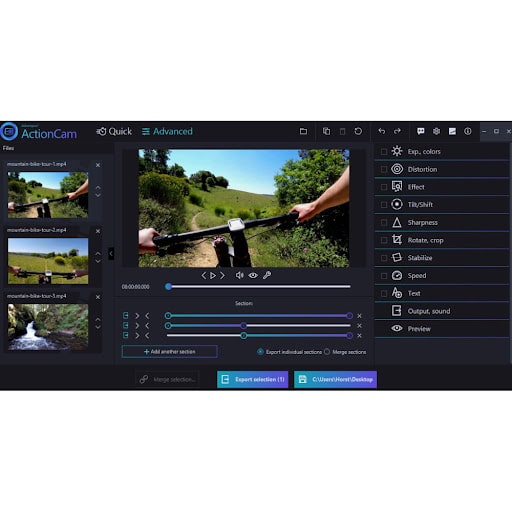Switch to the Quick tab

[114, 132]
